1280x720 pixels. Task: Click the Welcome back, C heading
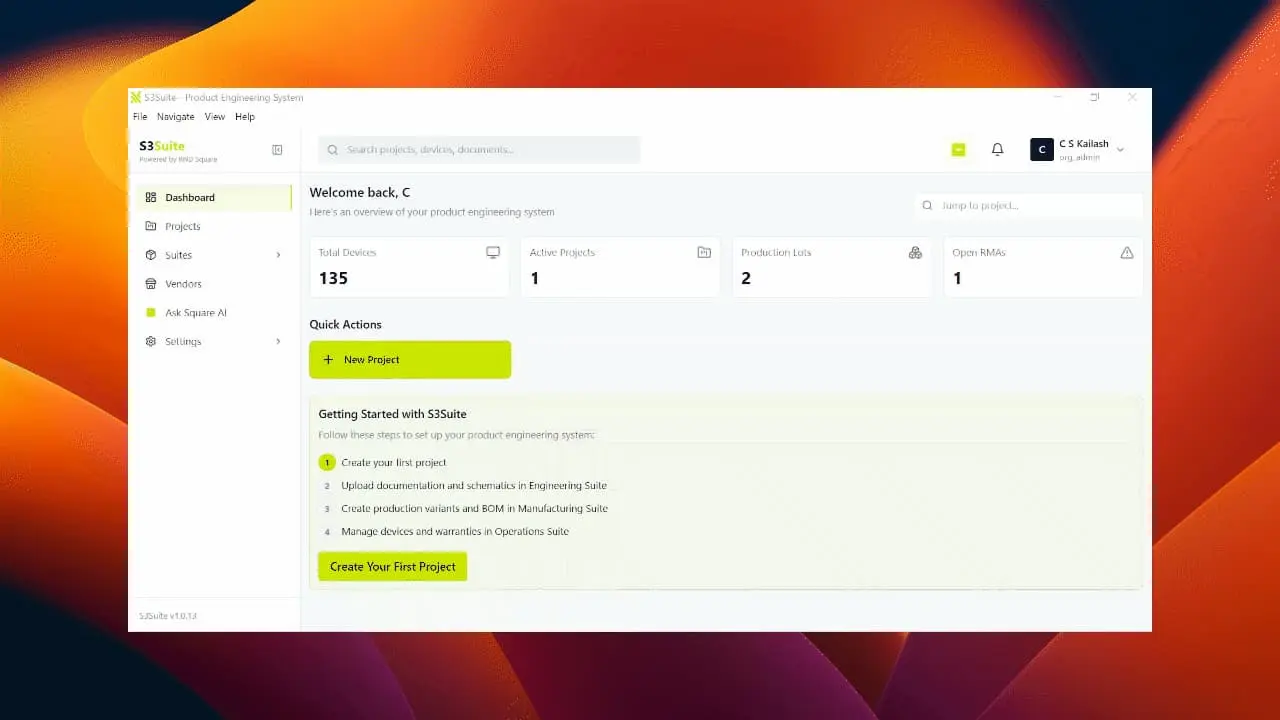pyautogui.click(x=360, y=193)
